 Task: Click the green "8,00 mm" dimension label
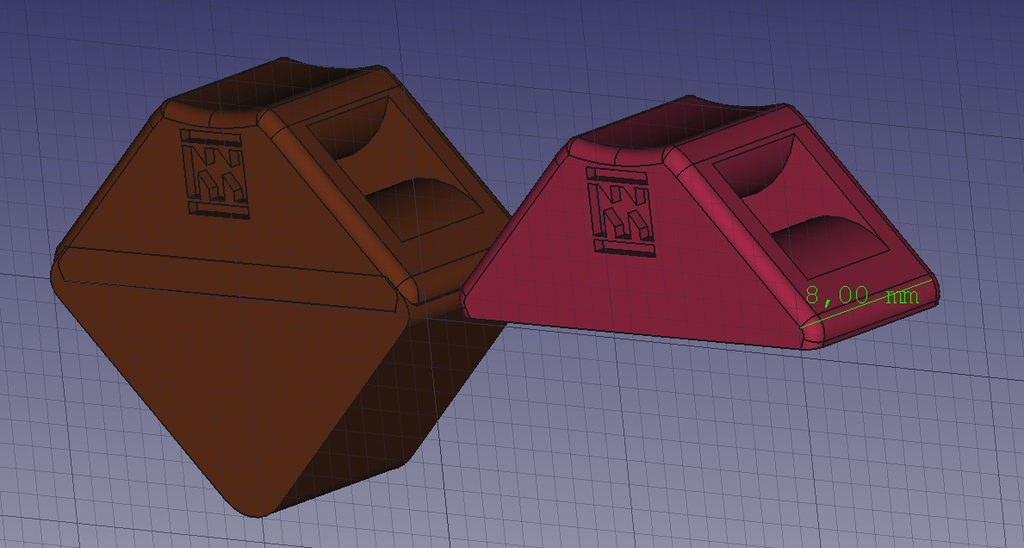pos(861,295)
